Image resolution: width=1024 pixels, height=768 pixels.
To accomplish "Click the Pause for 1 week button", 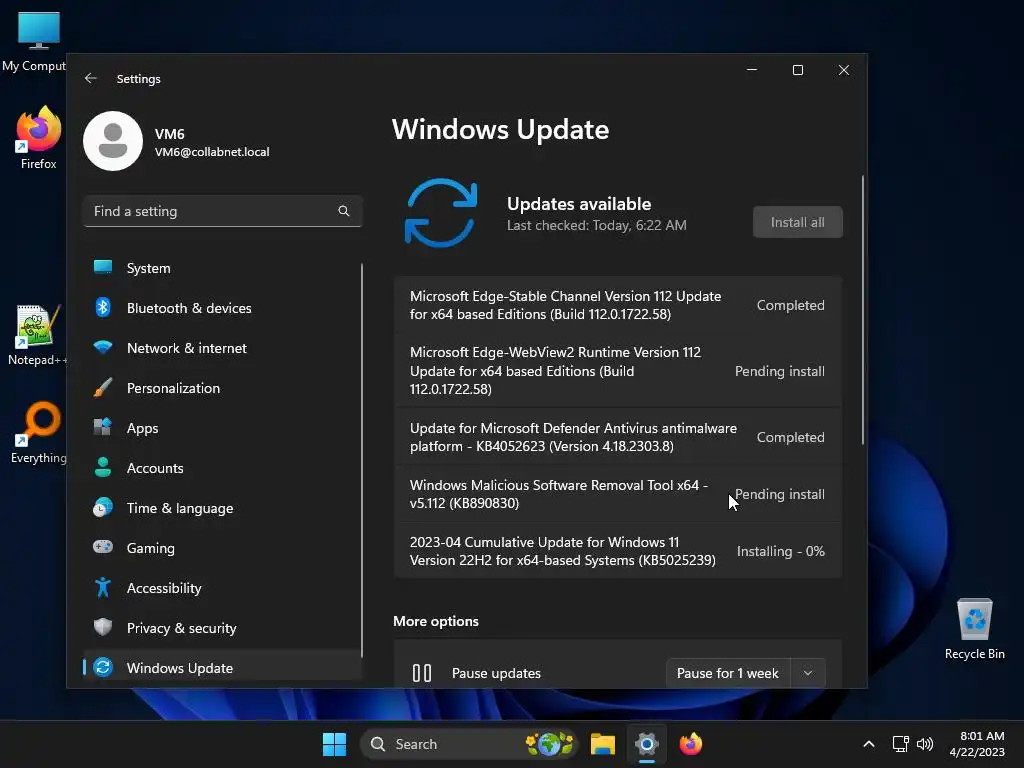I will tap(728, 673).
